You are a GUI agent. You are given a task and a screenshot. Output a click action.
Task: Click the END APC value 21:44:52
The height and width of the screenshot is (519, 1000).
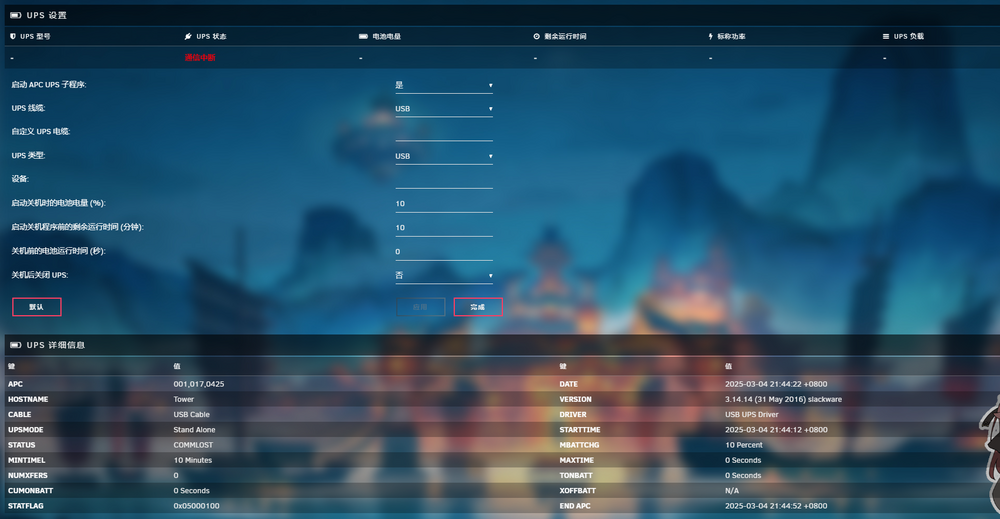pyautogui.click(x=776, y=506)
